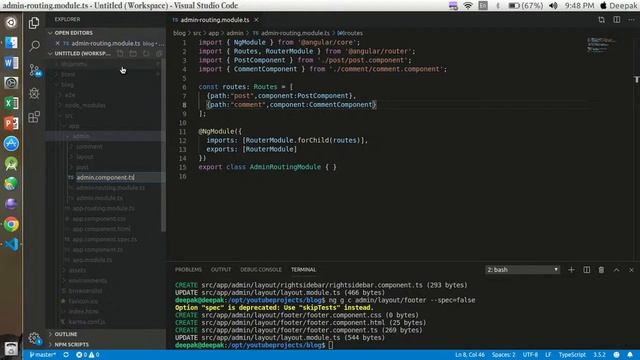The image size is (640, 360).
Task: Switch to the Output tab
Action: [221, 270]
